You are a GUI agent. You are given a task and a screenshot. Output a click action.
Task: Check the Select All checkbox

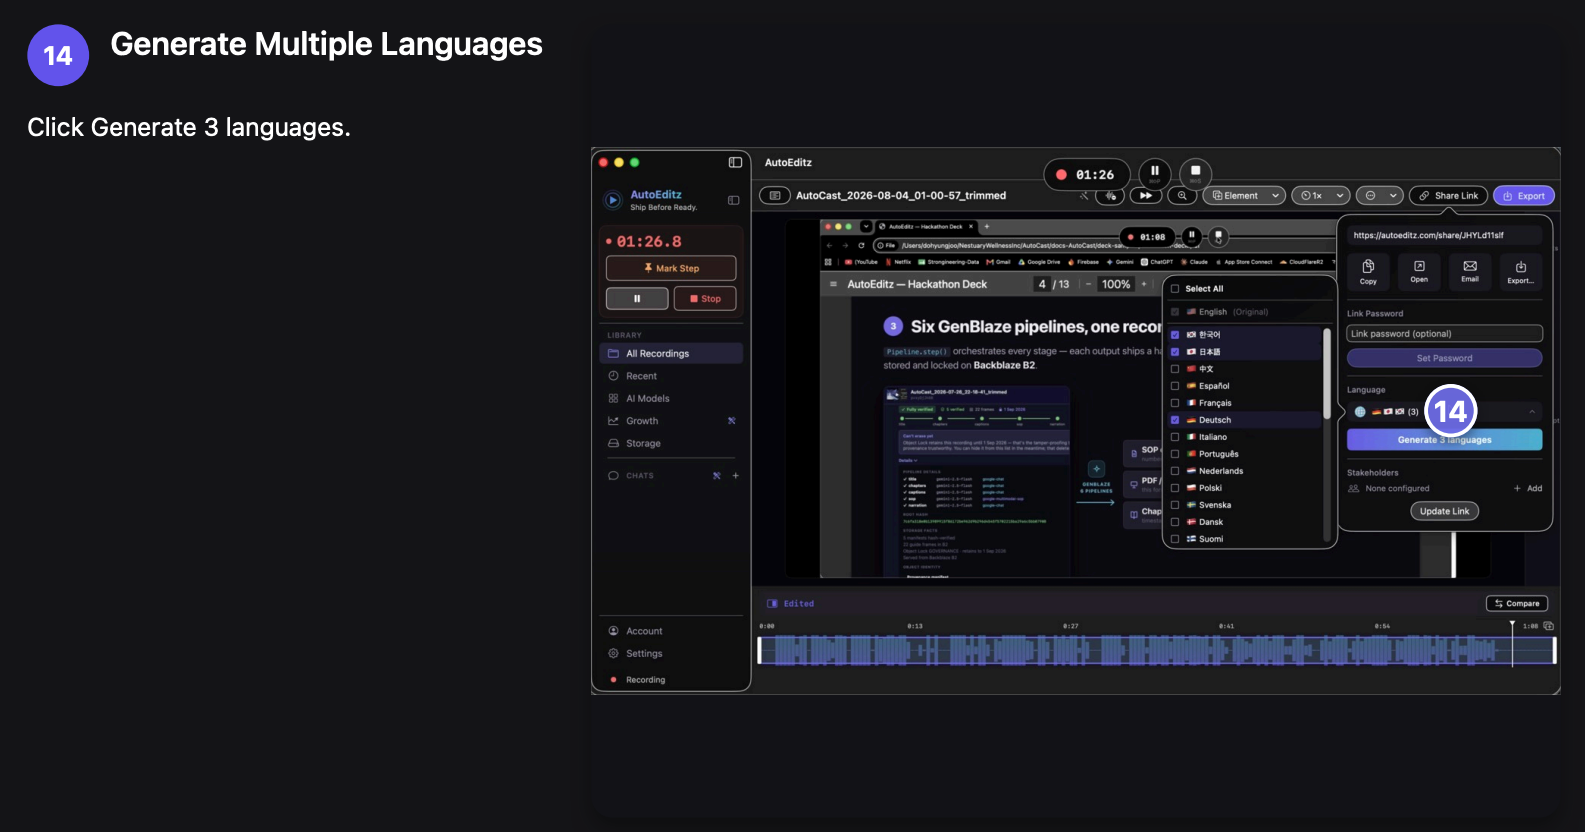[1175, 289]
